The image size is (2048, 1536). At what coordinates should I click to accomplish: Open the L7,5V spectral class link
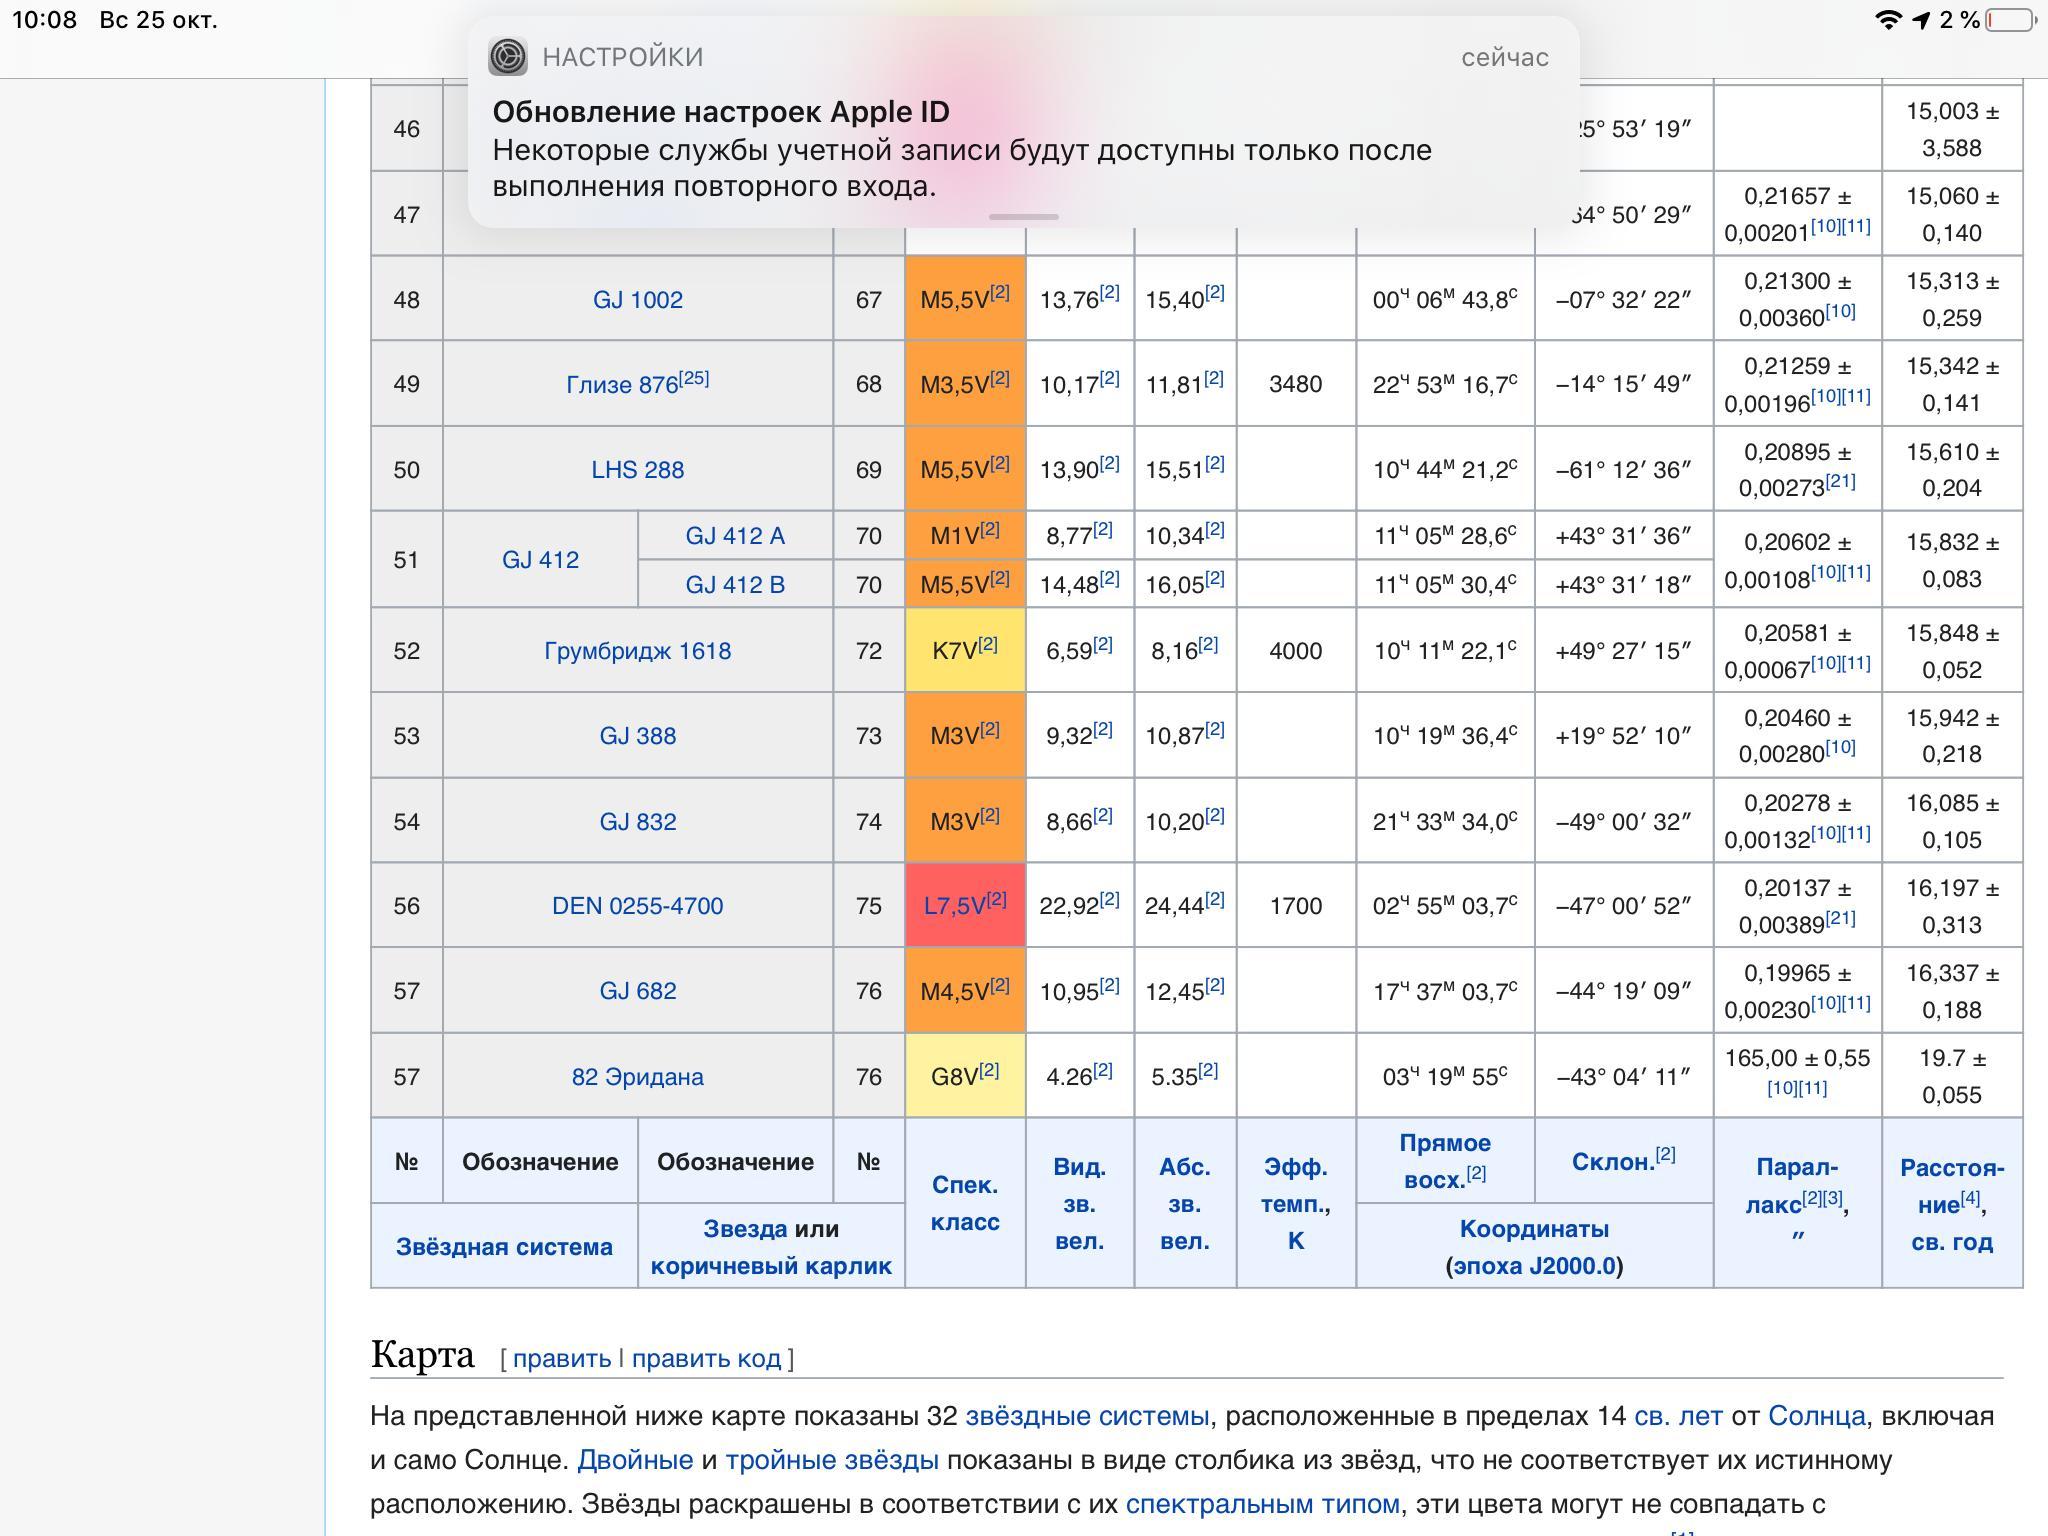point(954,907)
